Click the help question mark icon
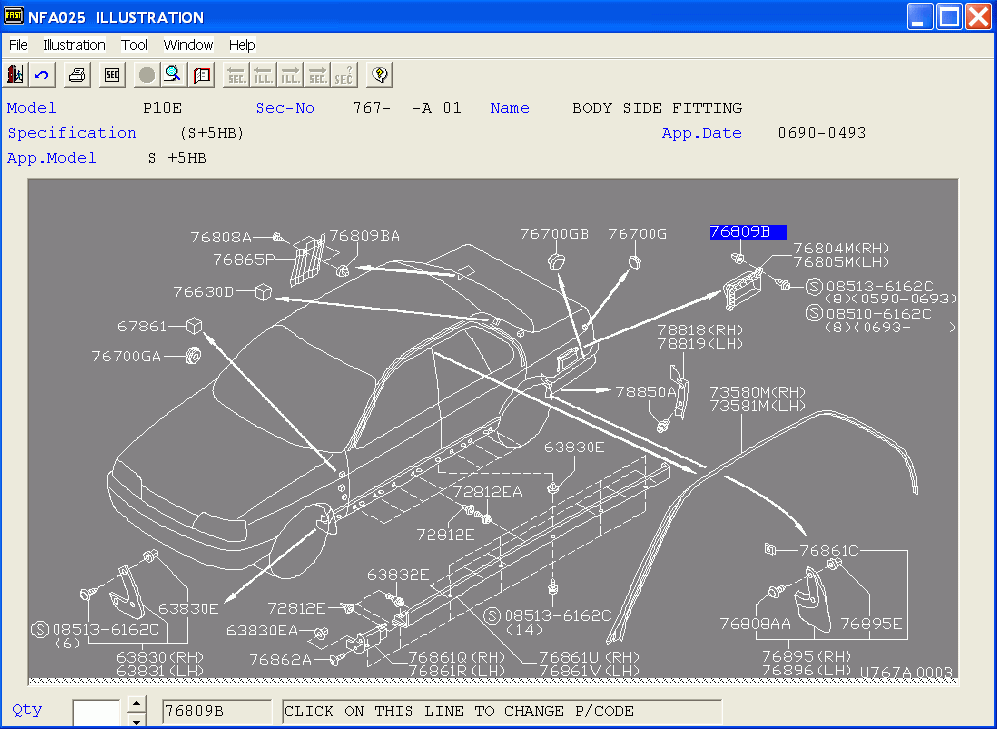 379,75
